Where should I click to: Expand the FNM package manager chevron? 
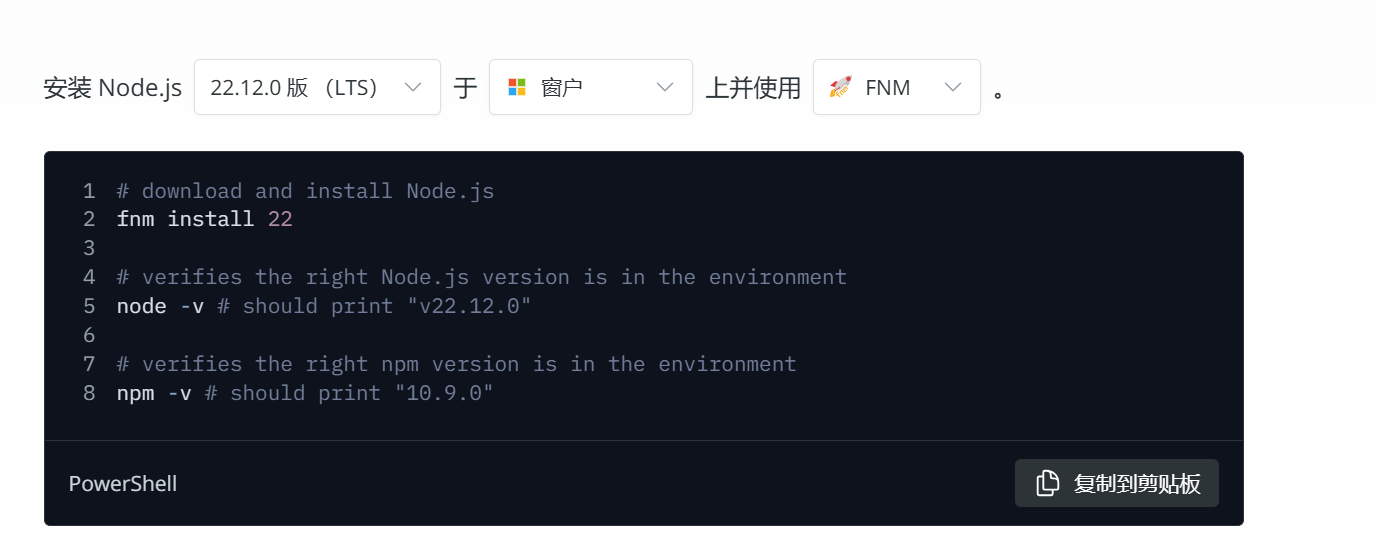pyautogui.click(x=953, y=87)
